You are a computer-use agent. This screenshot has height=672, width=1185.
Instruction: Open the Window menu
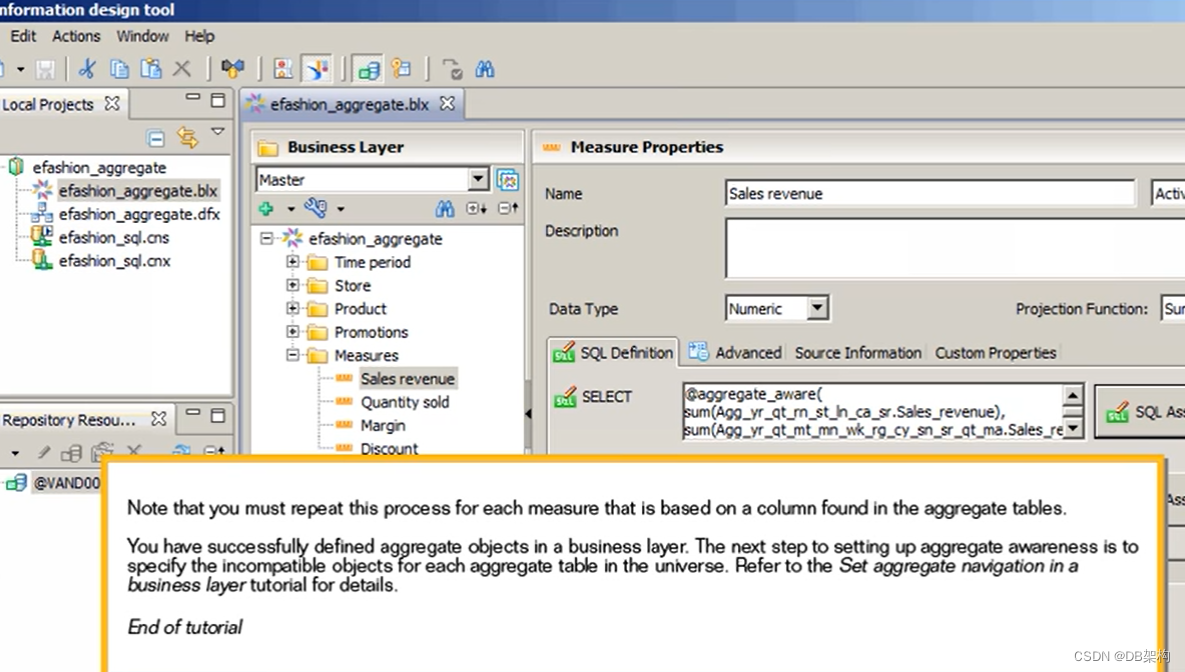coord(142,36)
